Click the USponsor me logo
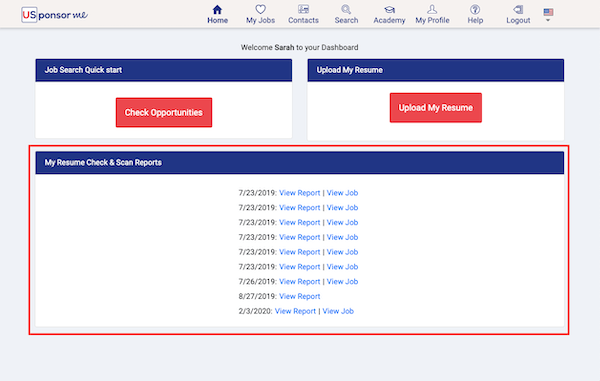The height and width of the screenshot is (381, 600). (x=54, y=15)
